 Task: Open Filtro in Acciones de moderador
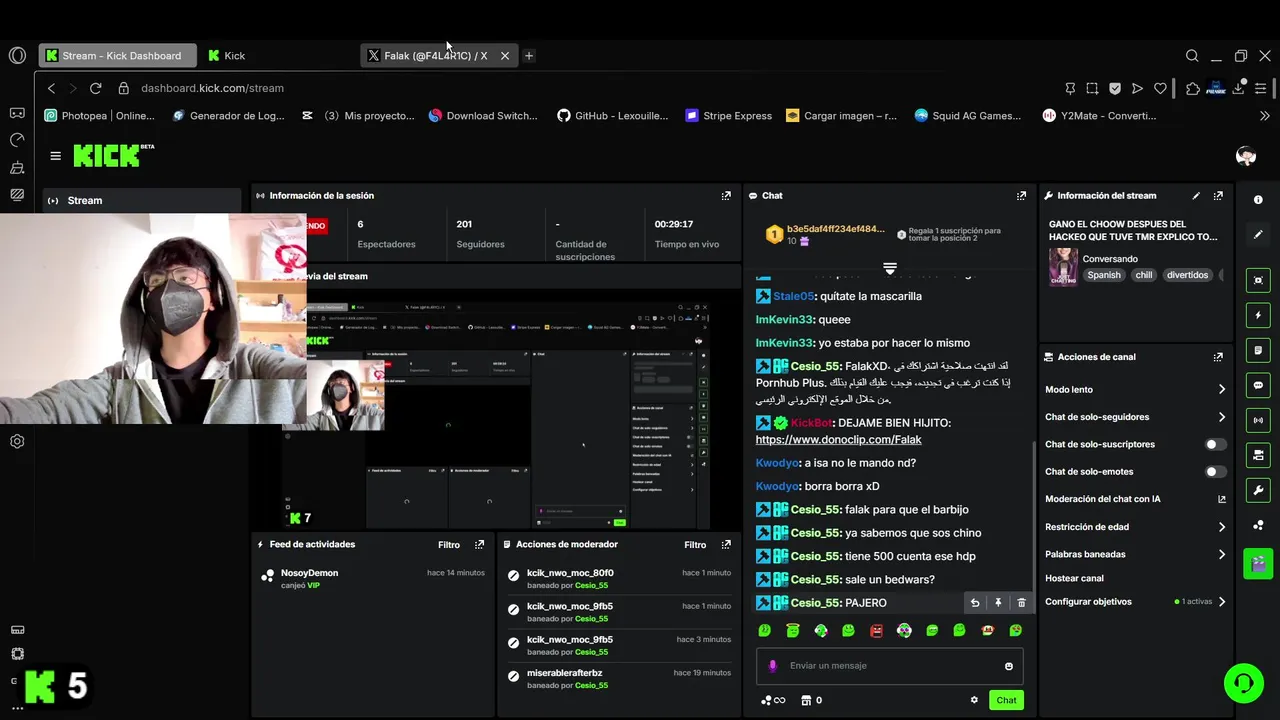pyautogui.click(x=695, y=545)
